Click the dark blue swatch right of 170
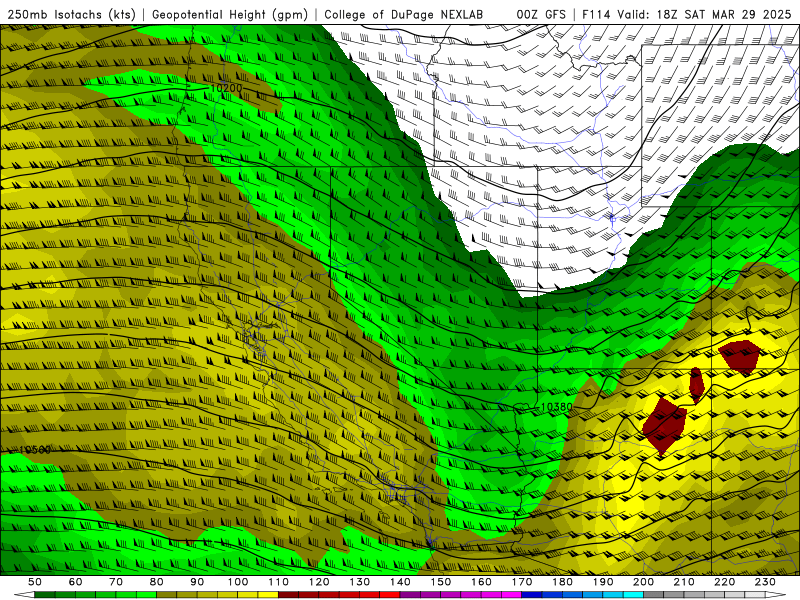800x600 pixels. 532,595
